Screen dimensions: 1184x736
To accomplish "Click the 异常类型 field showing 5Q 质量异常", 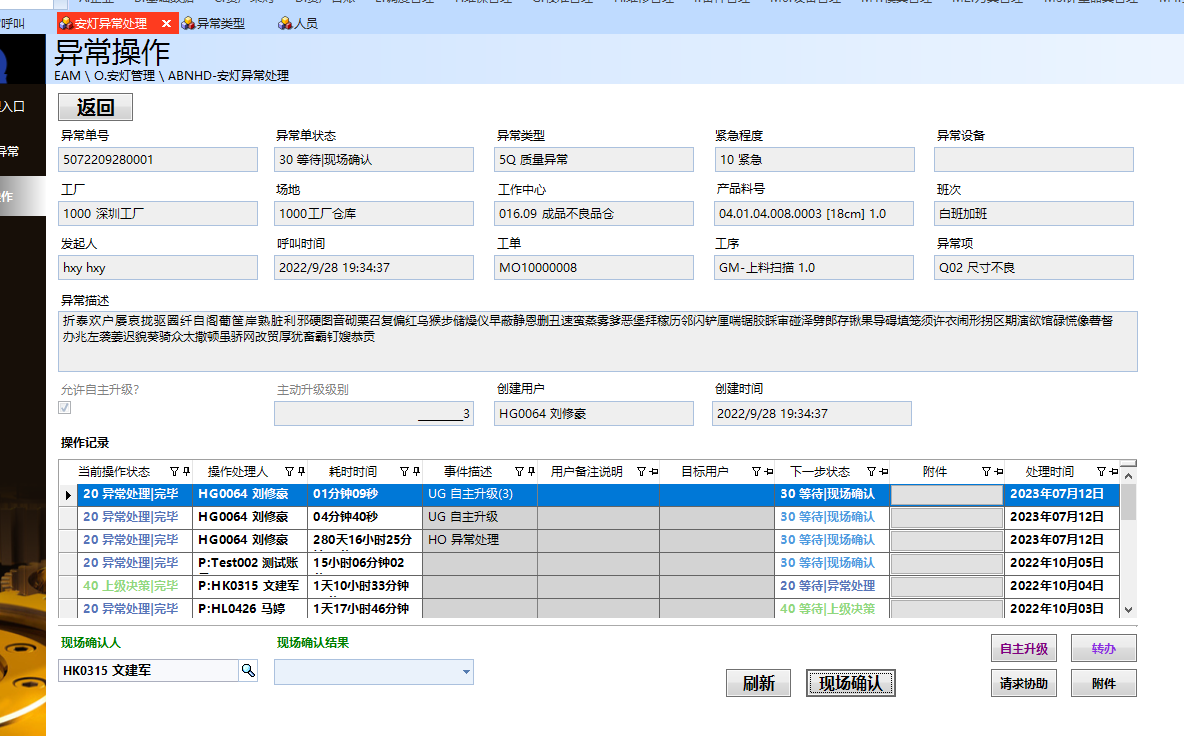I will tap(594, 159).
